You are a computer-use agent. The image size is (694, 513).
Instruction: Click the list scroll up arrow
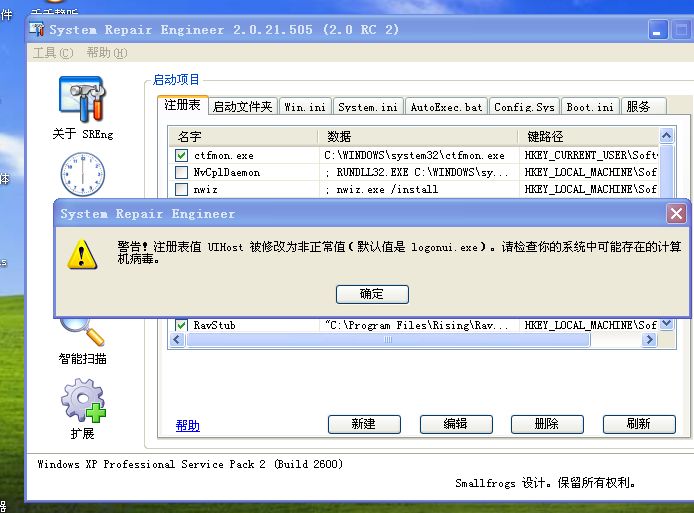click(667, 135)
